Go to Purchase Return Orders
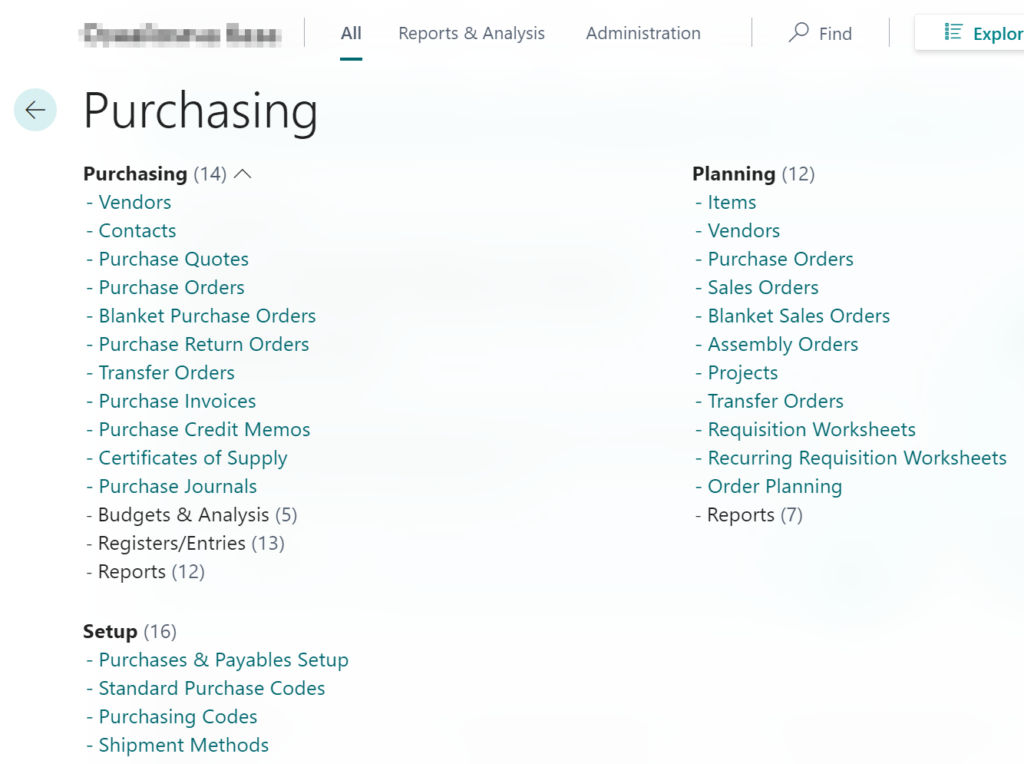 click(x=204, y=344)
